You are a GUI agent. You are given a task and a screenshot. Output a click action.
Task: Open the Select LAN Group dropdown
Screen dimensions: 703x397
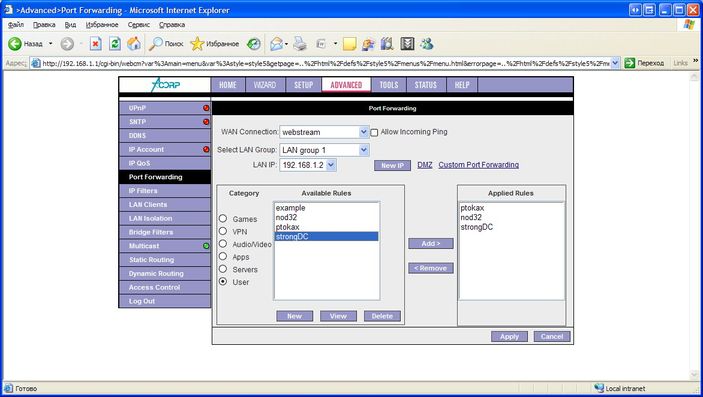click(364, 150)
